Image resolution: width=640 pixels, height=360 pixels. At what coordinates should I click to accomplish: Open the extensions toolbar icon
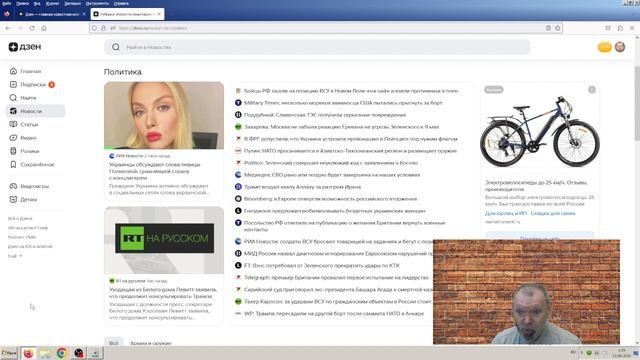(620, 28)
